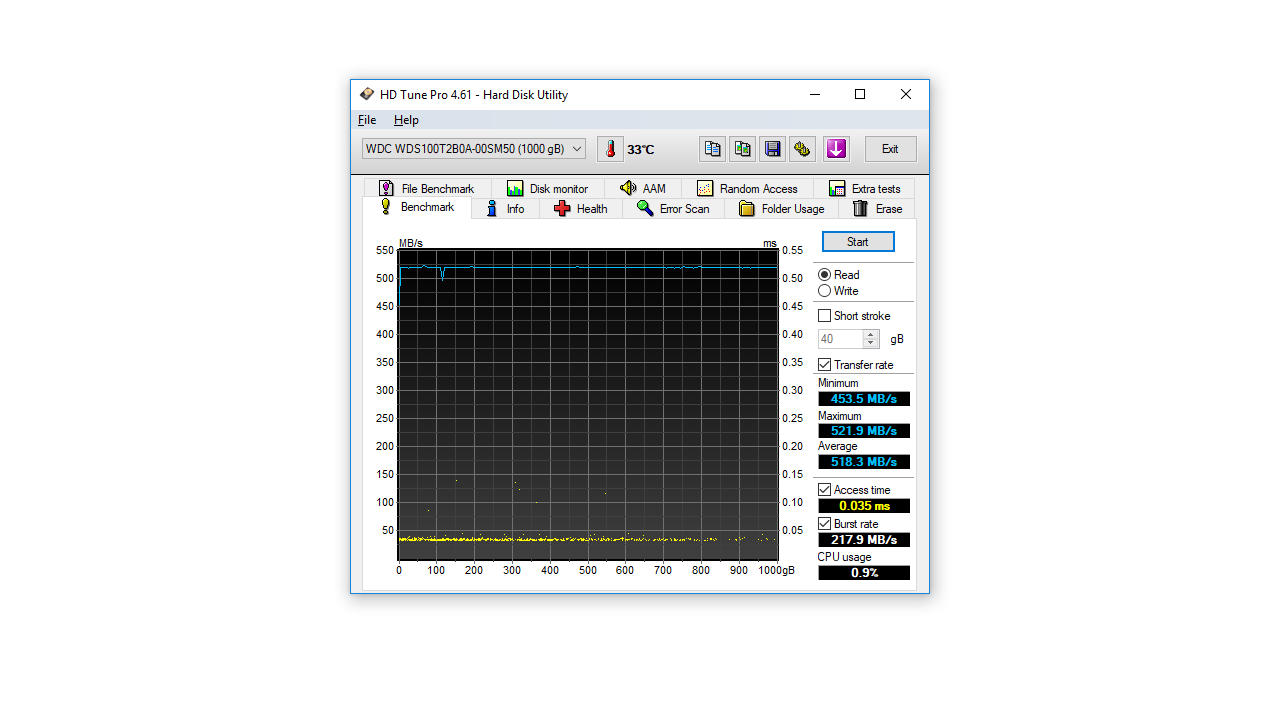This screenshot has height=720, width=1280.
Task: Increase the short stroke size spinner
Action: (871, 335)
